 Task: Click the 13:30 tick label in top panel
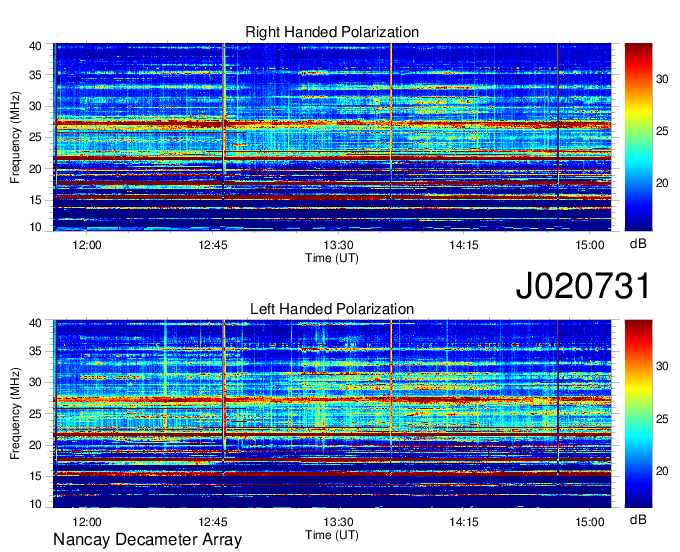click(x=338, y=245)
